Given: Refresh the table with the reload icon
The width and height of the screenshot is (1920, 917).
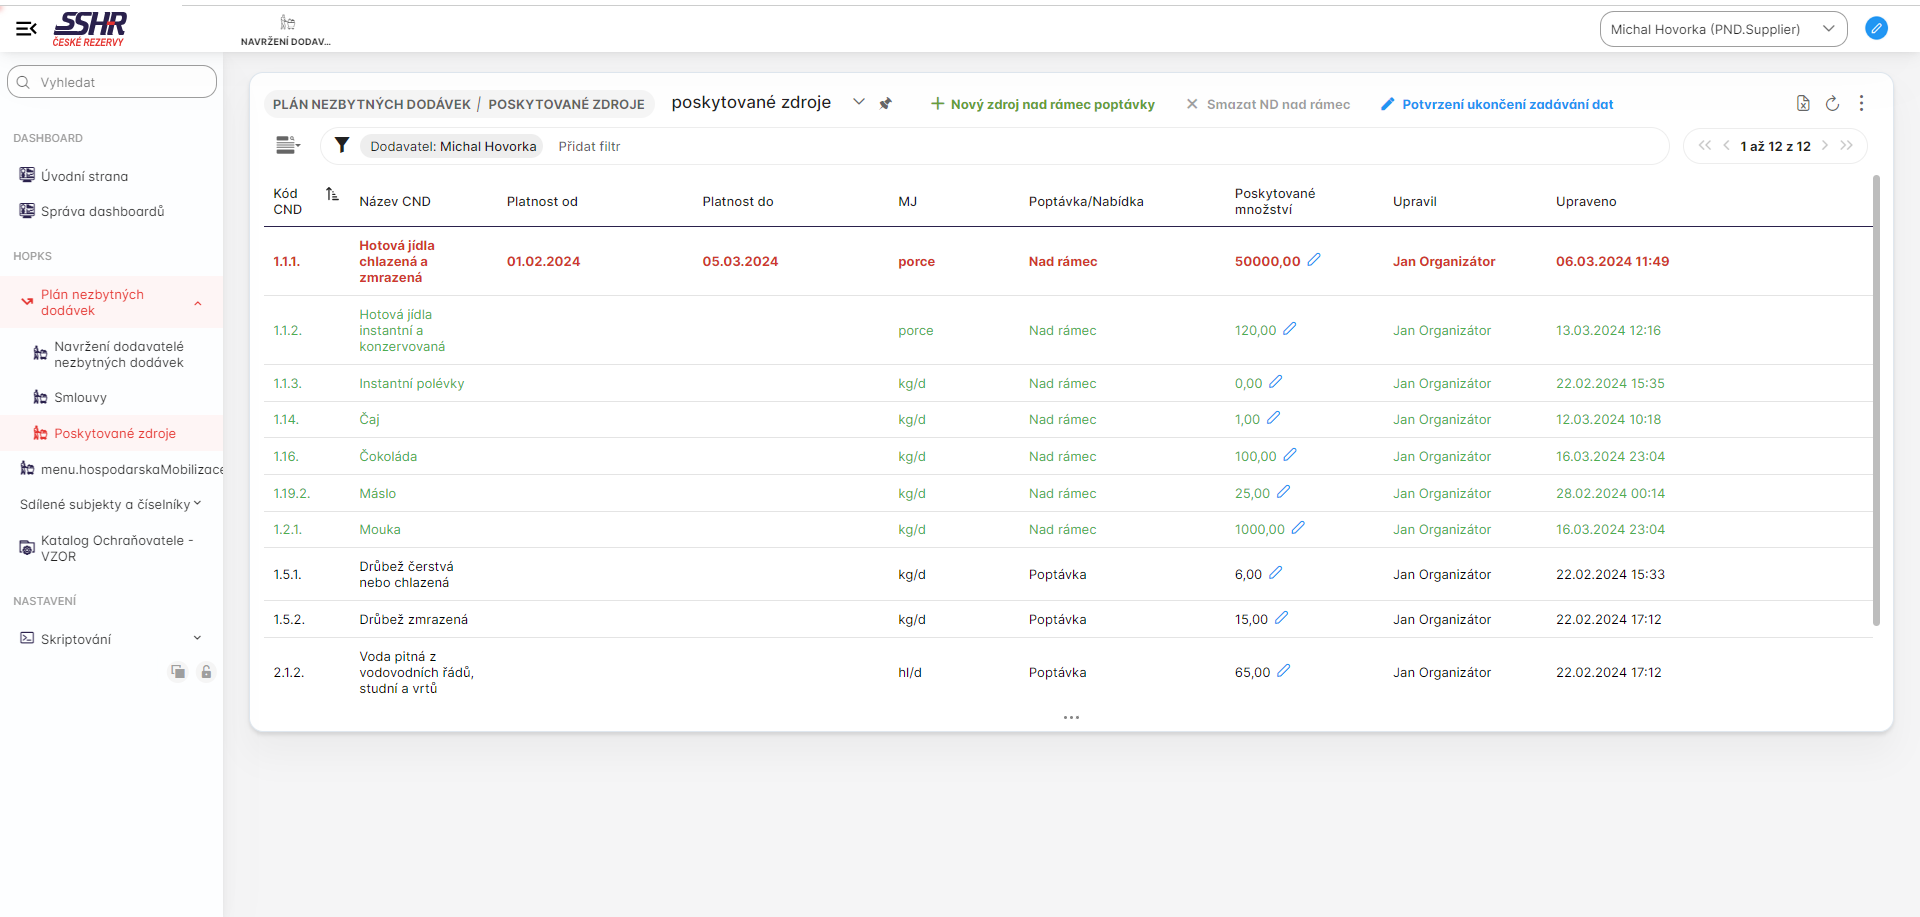Looking at the screenshot, I should click(x=1832, y=104).
